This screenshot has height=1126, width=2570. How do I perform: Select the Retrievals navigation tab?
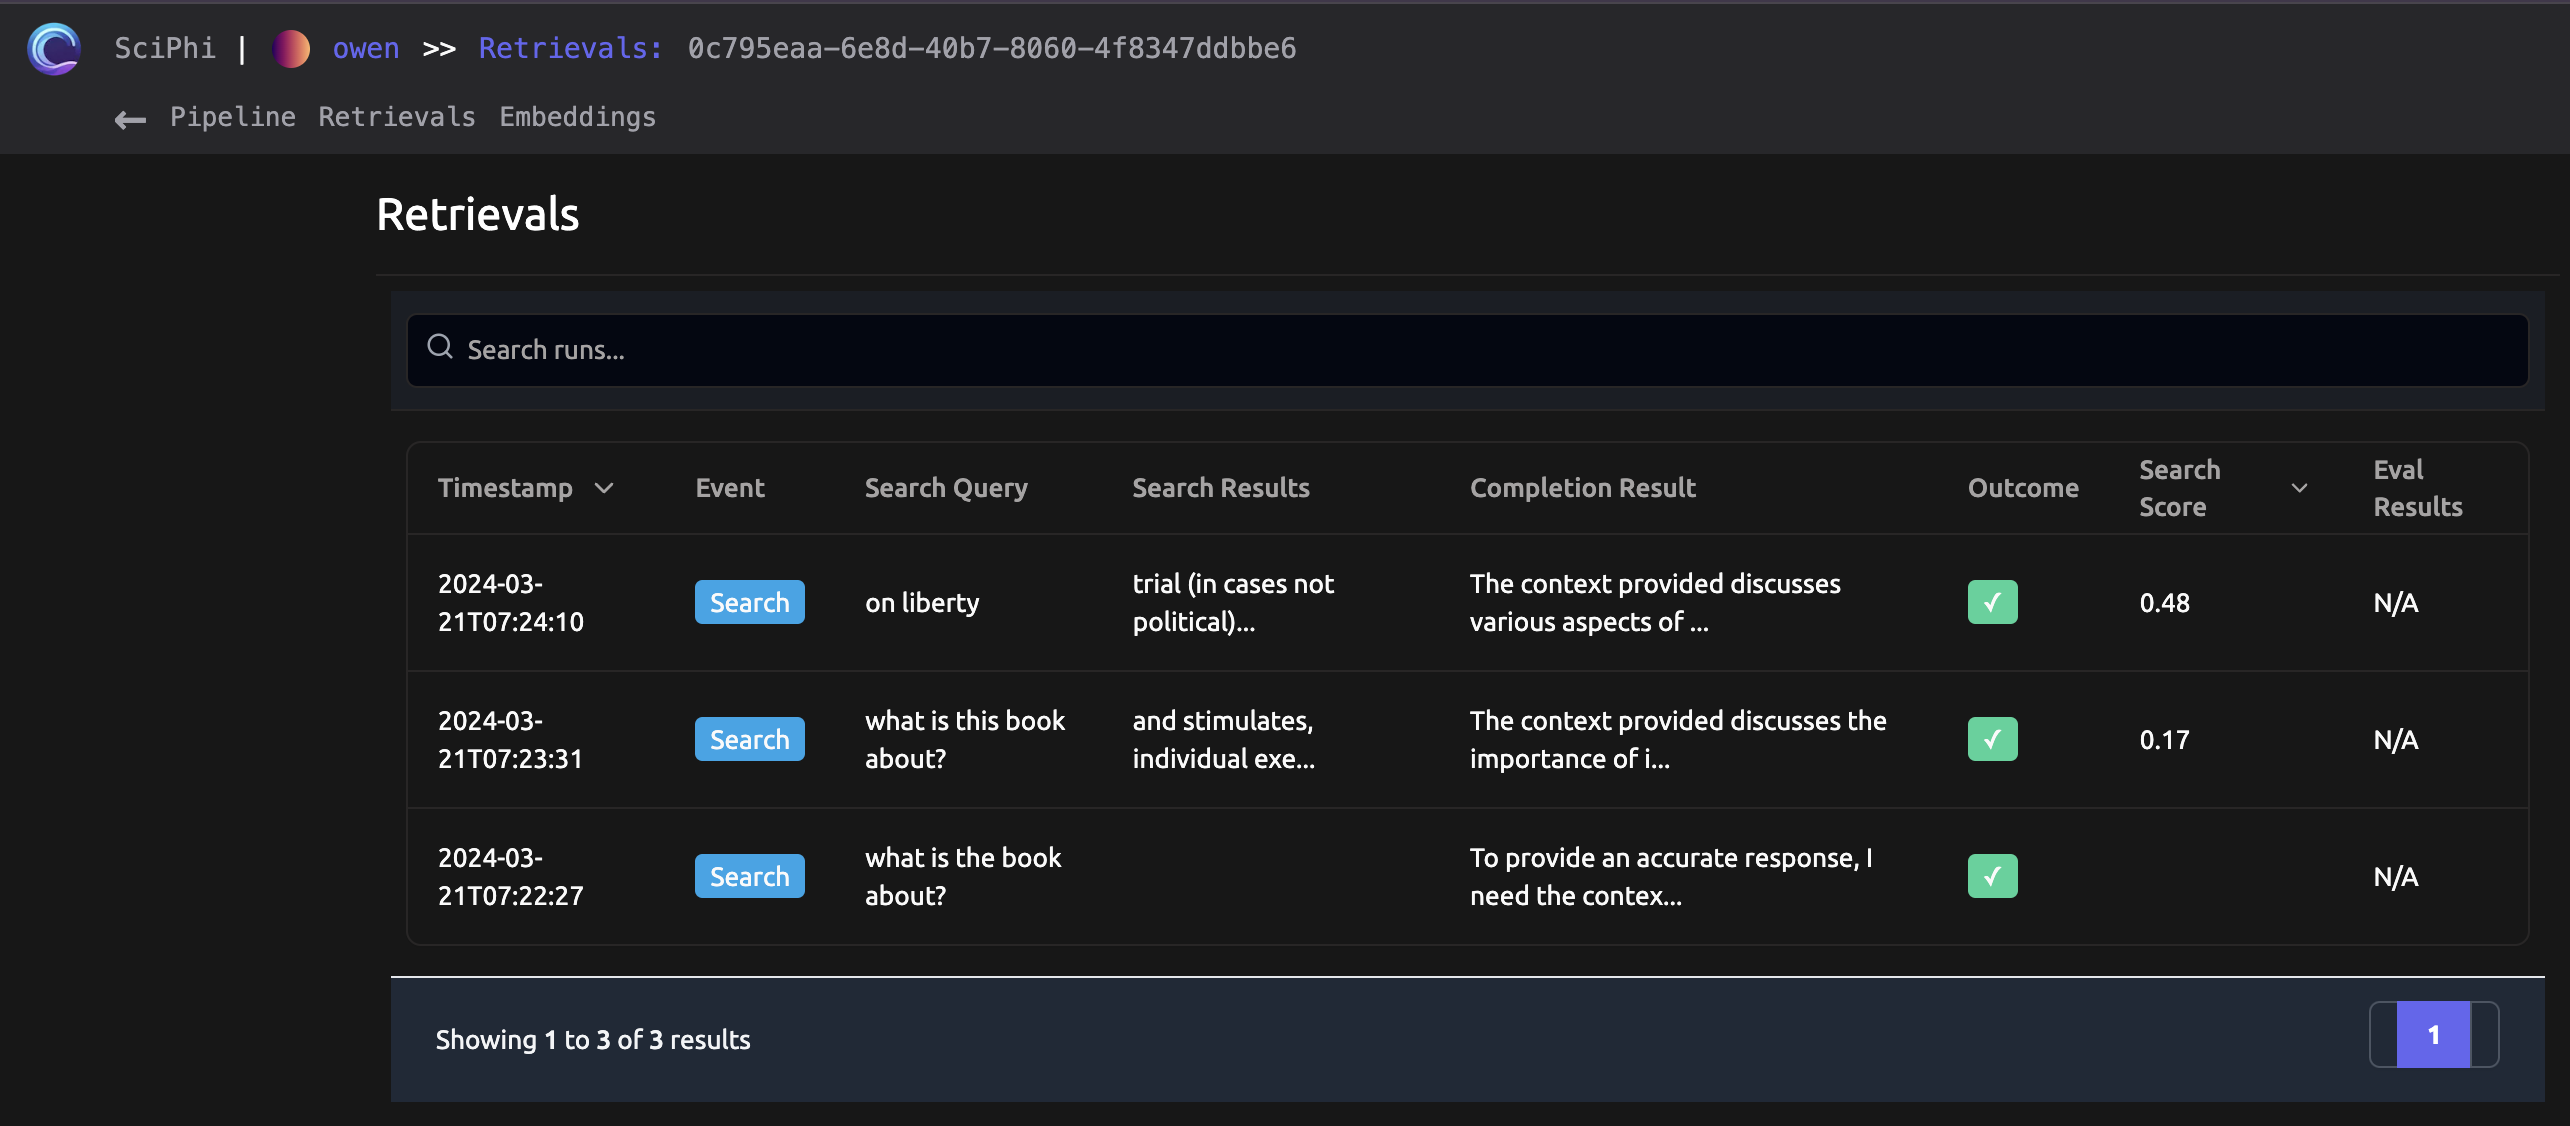tap(397, 117)
